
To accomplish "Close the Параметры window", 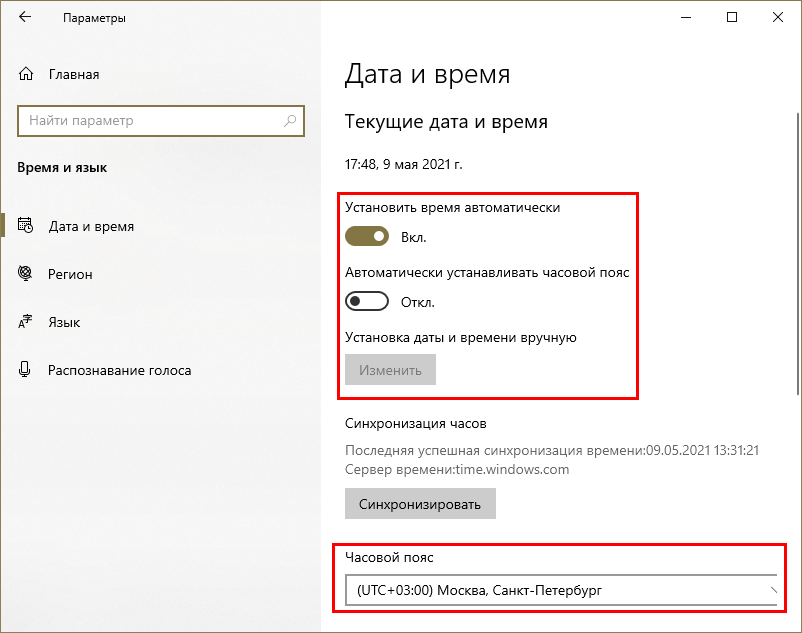I will pyautogui.click(x=778, y=18).
